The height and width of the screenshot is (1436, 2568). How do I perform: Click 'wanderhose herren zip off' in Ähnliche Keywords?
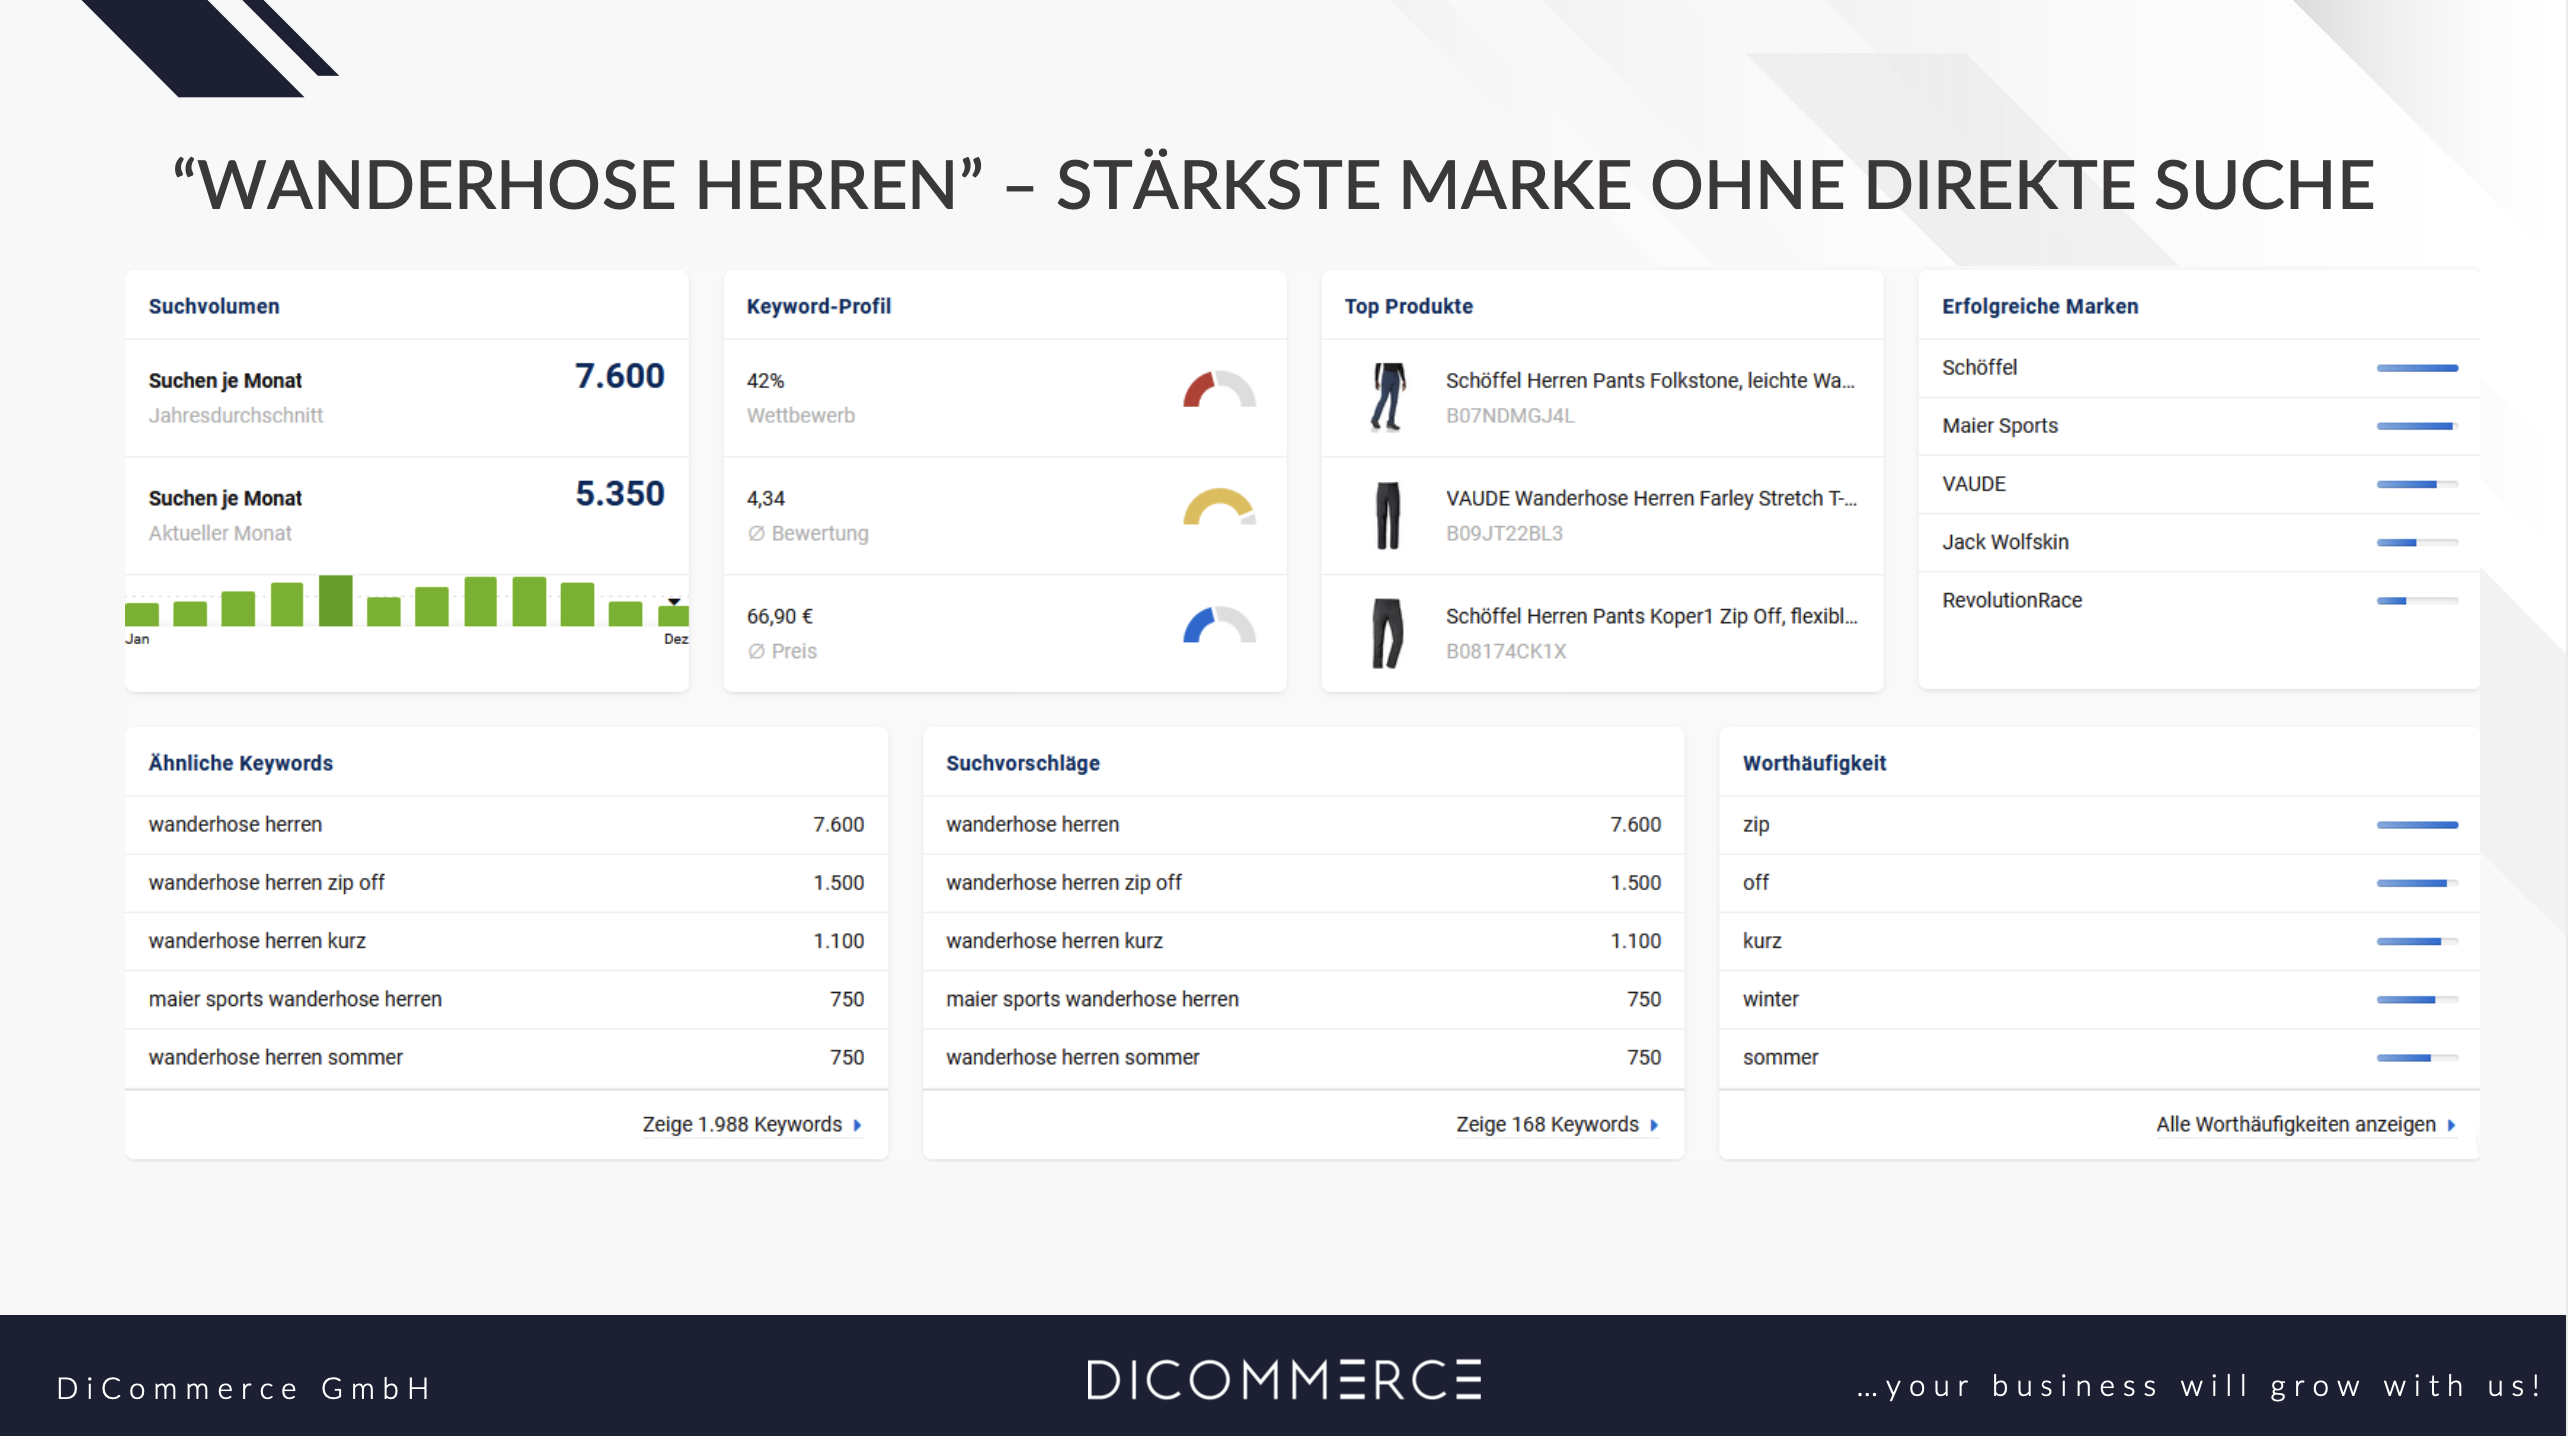[x=267, y=882]
